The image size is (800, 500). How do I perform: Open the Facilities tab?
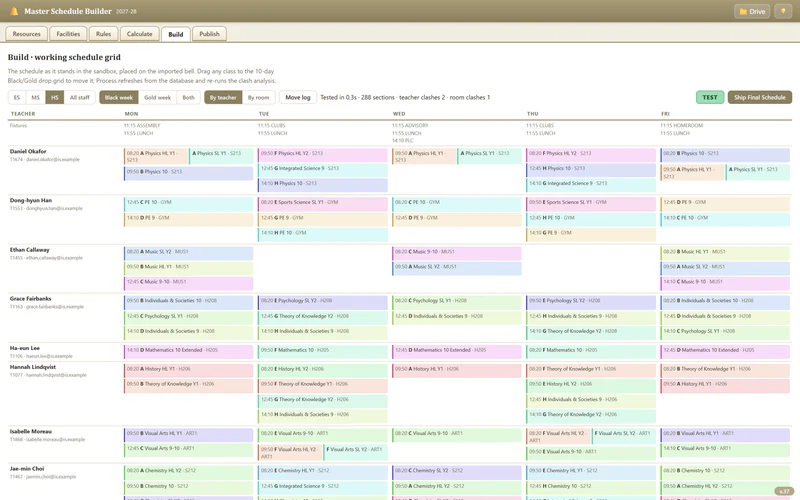click(68, 34)
